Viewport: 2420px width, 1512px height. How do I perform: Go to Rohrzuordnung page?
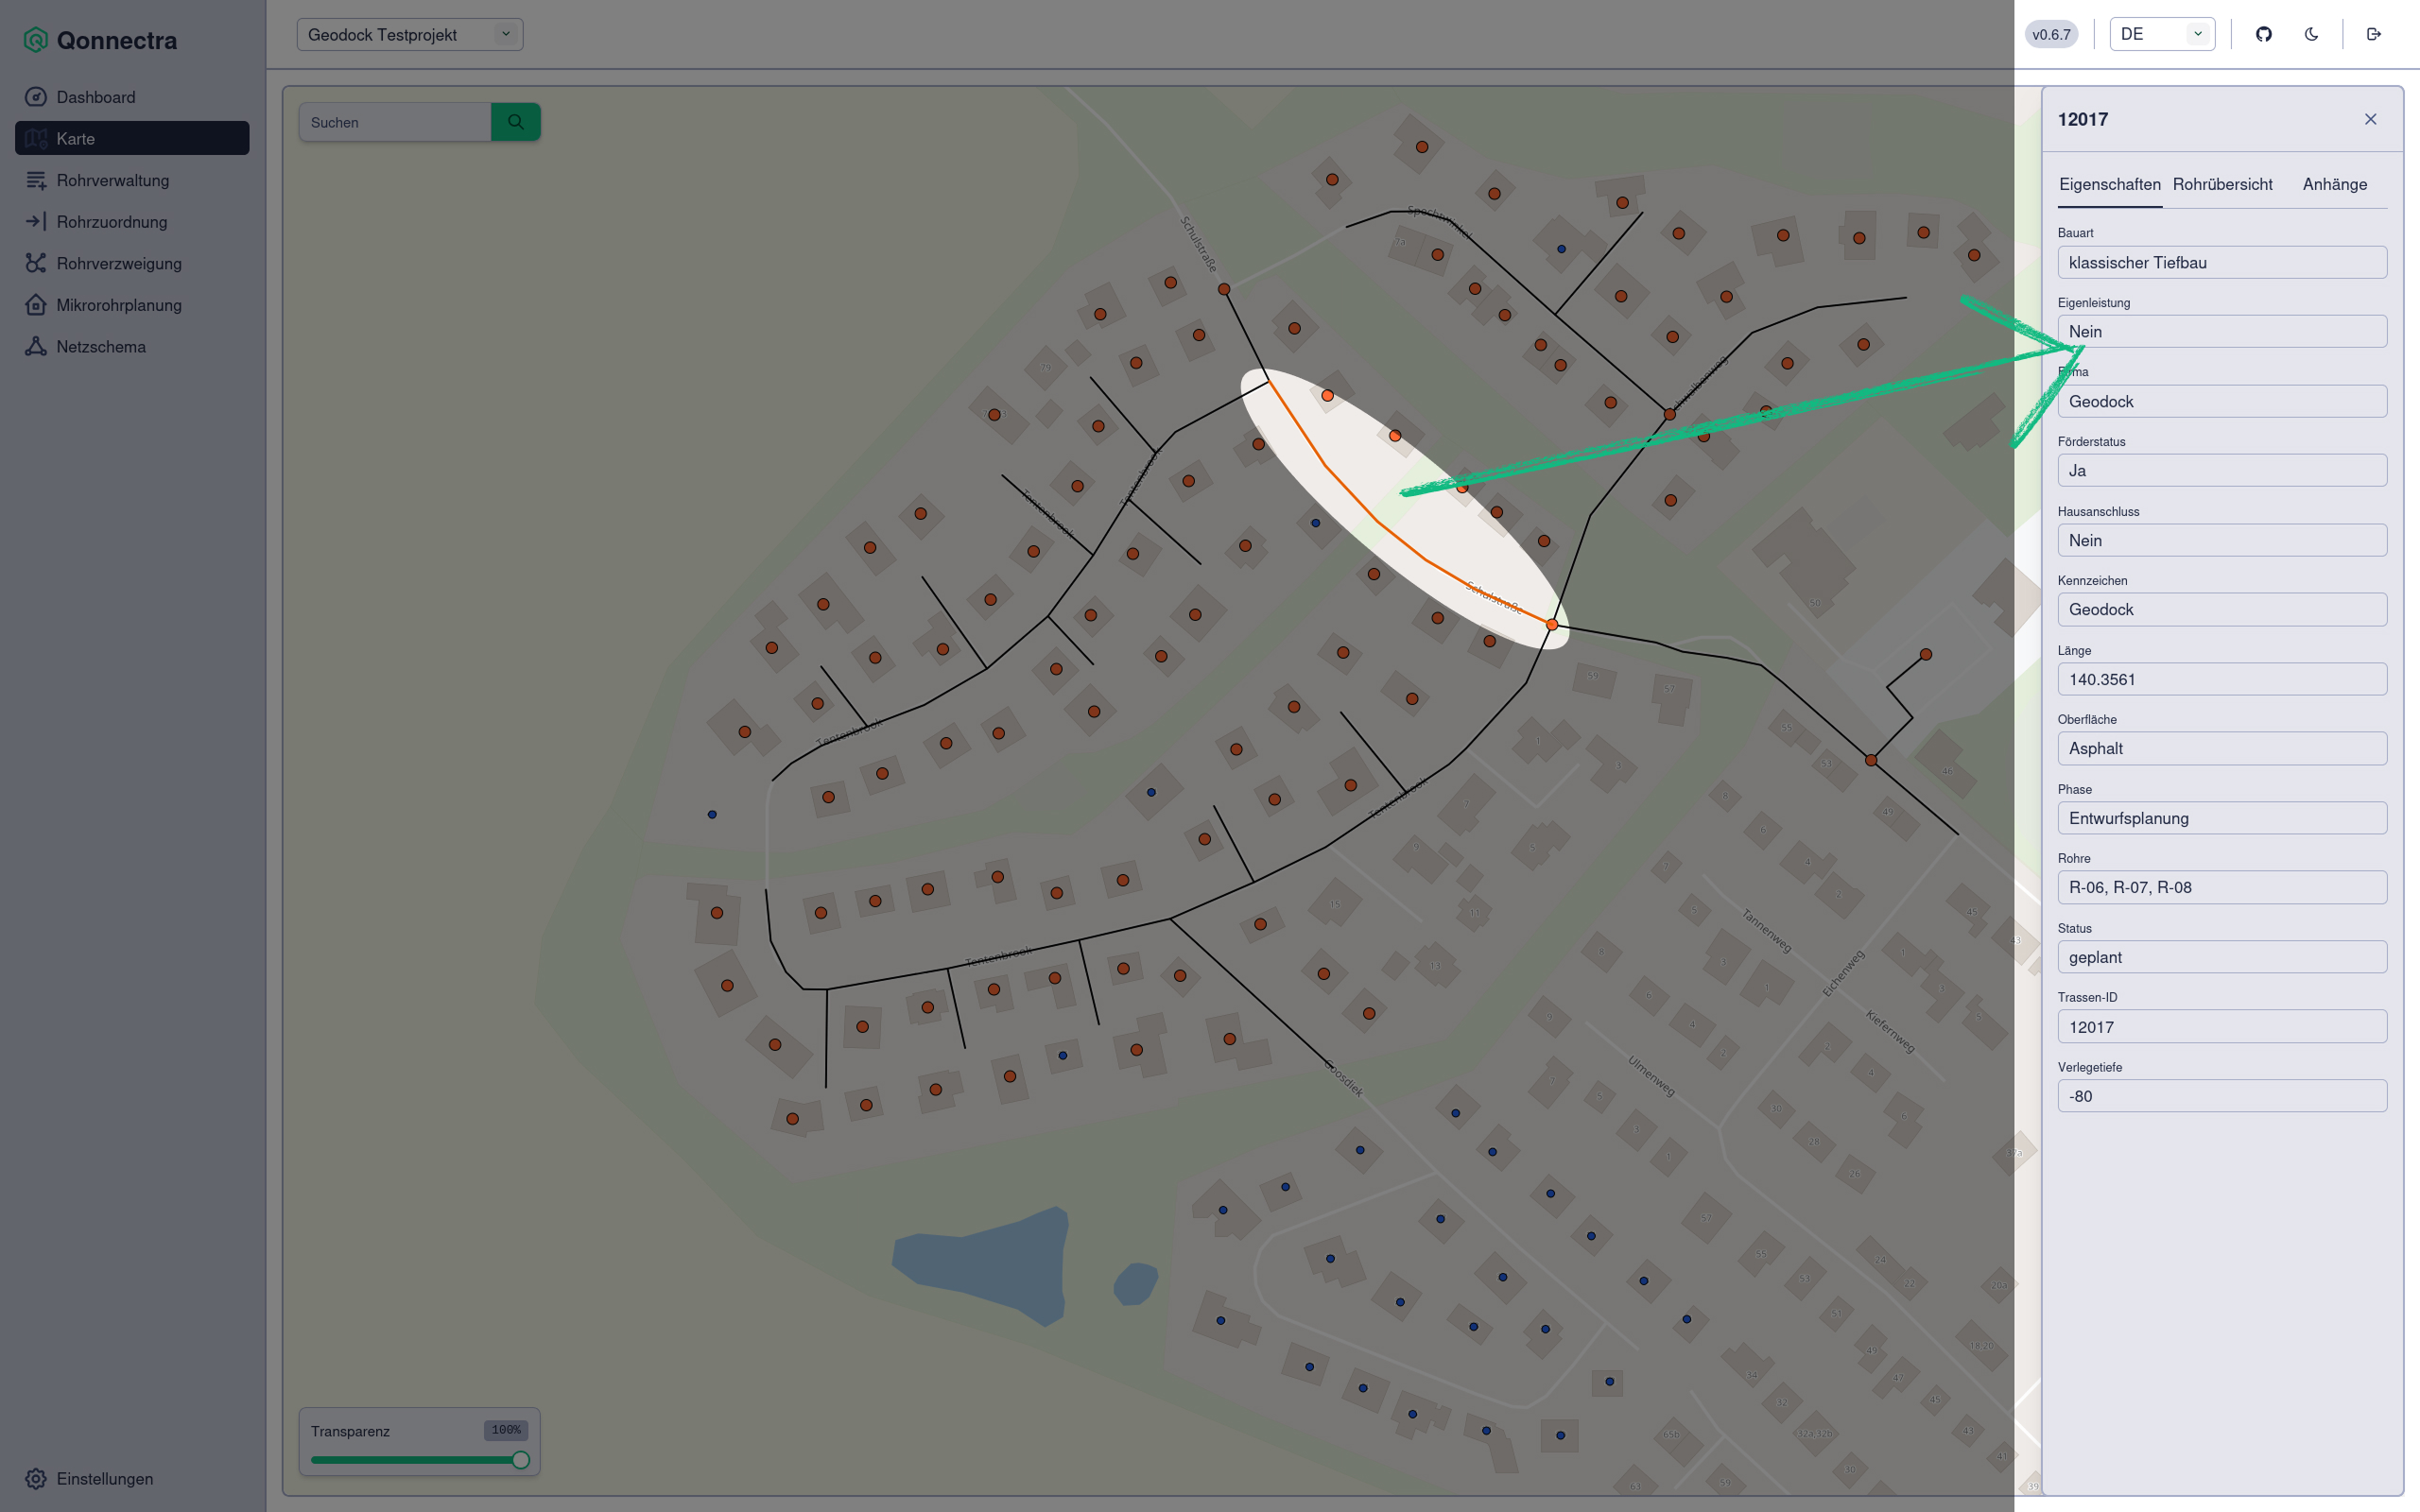[111, 222]
